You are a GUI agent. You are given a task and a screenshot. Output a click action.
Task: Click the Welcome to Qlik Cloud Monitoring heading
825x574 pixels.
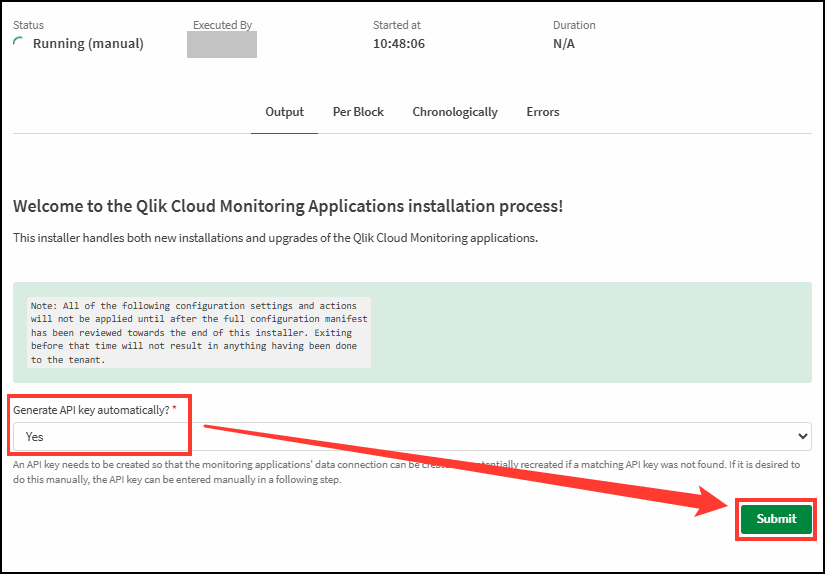click(288, 207)
